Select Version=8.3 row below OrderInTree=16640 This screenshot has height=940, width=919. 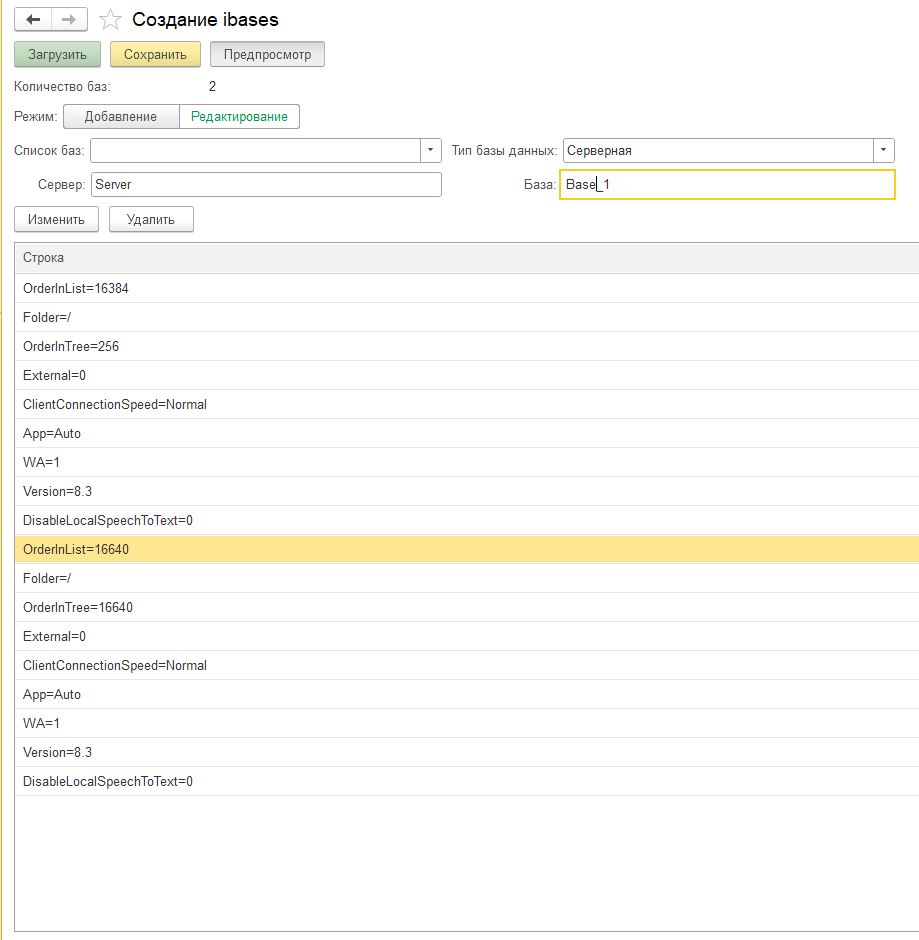[467, 752]
